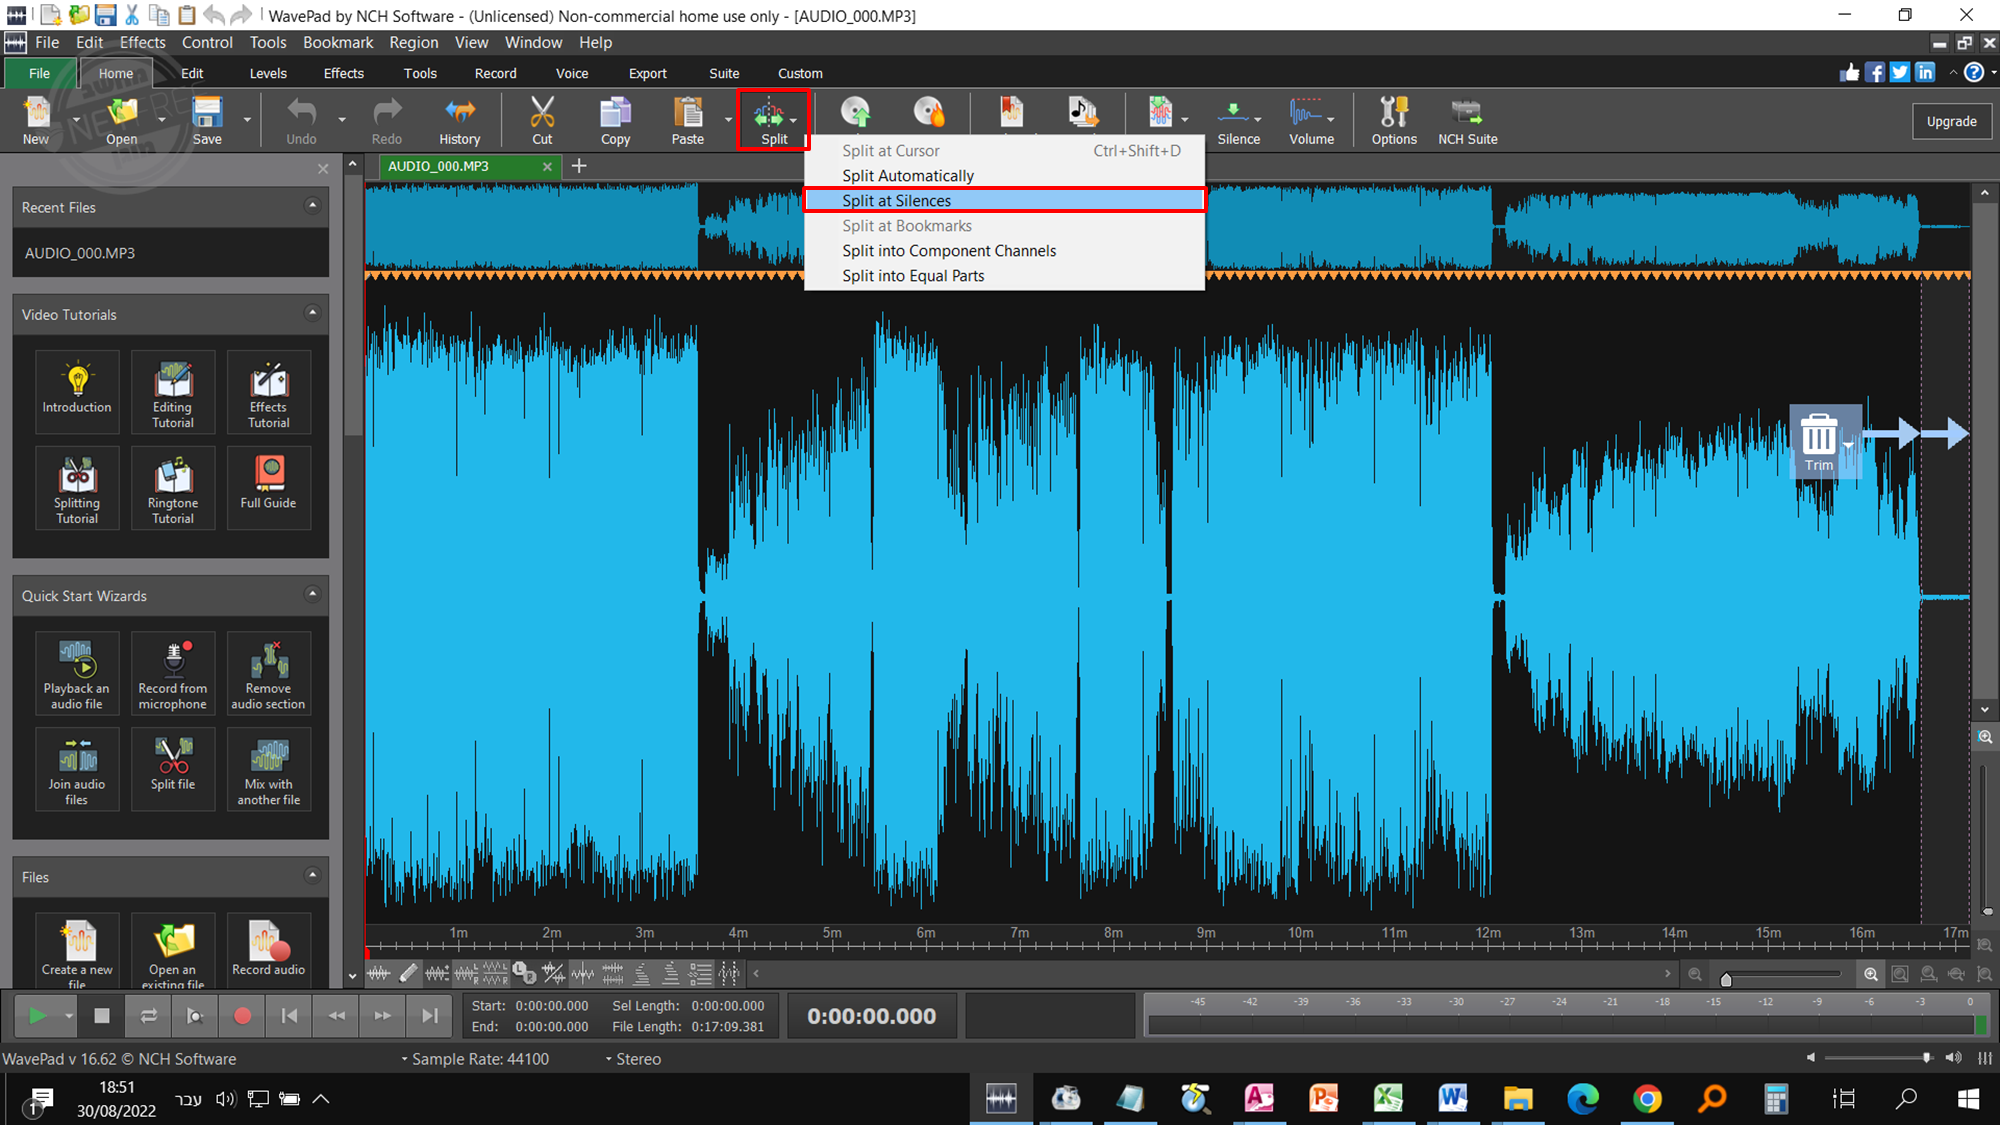Image resolution: width=2000 pixels, height=1125 pixels.
Task: Expand the Split dropdown arrow
Action: 795,120
